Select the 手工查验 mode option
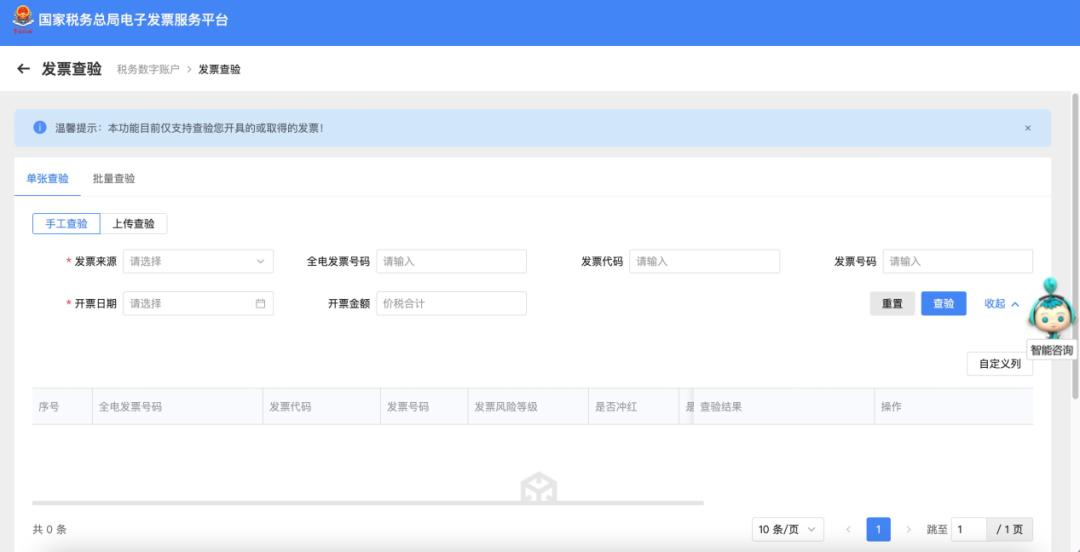The height and width of the screenshot is (552, 1080). [66, 224]
